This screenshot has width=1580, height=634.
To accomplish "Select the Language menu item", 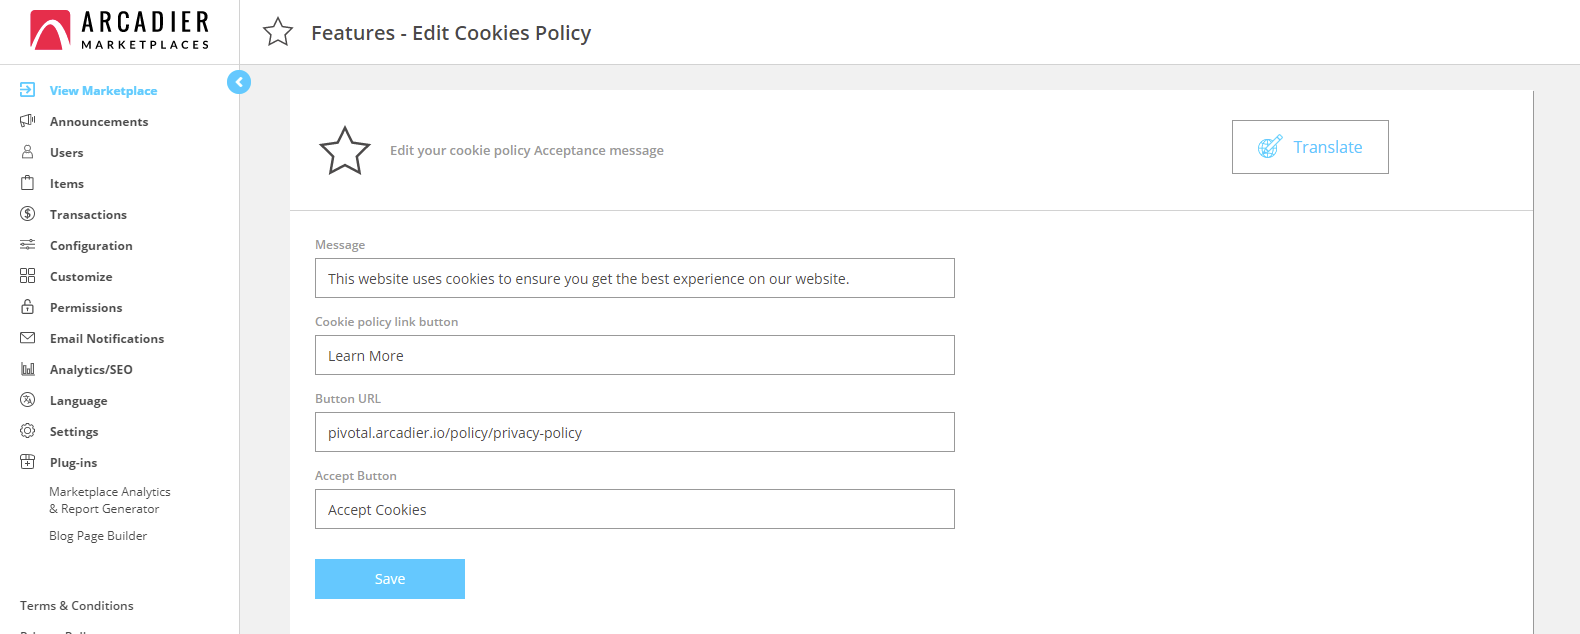I will coord(78,401).
